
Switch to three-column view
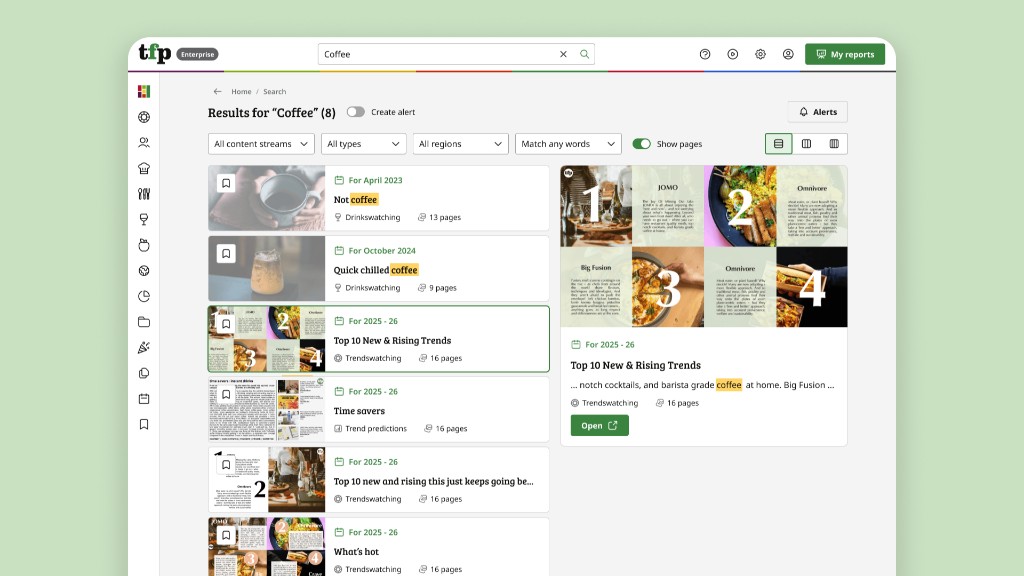click(x=834, y=144)
